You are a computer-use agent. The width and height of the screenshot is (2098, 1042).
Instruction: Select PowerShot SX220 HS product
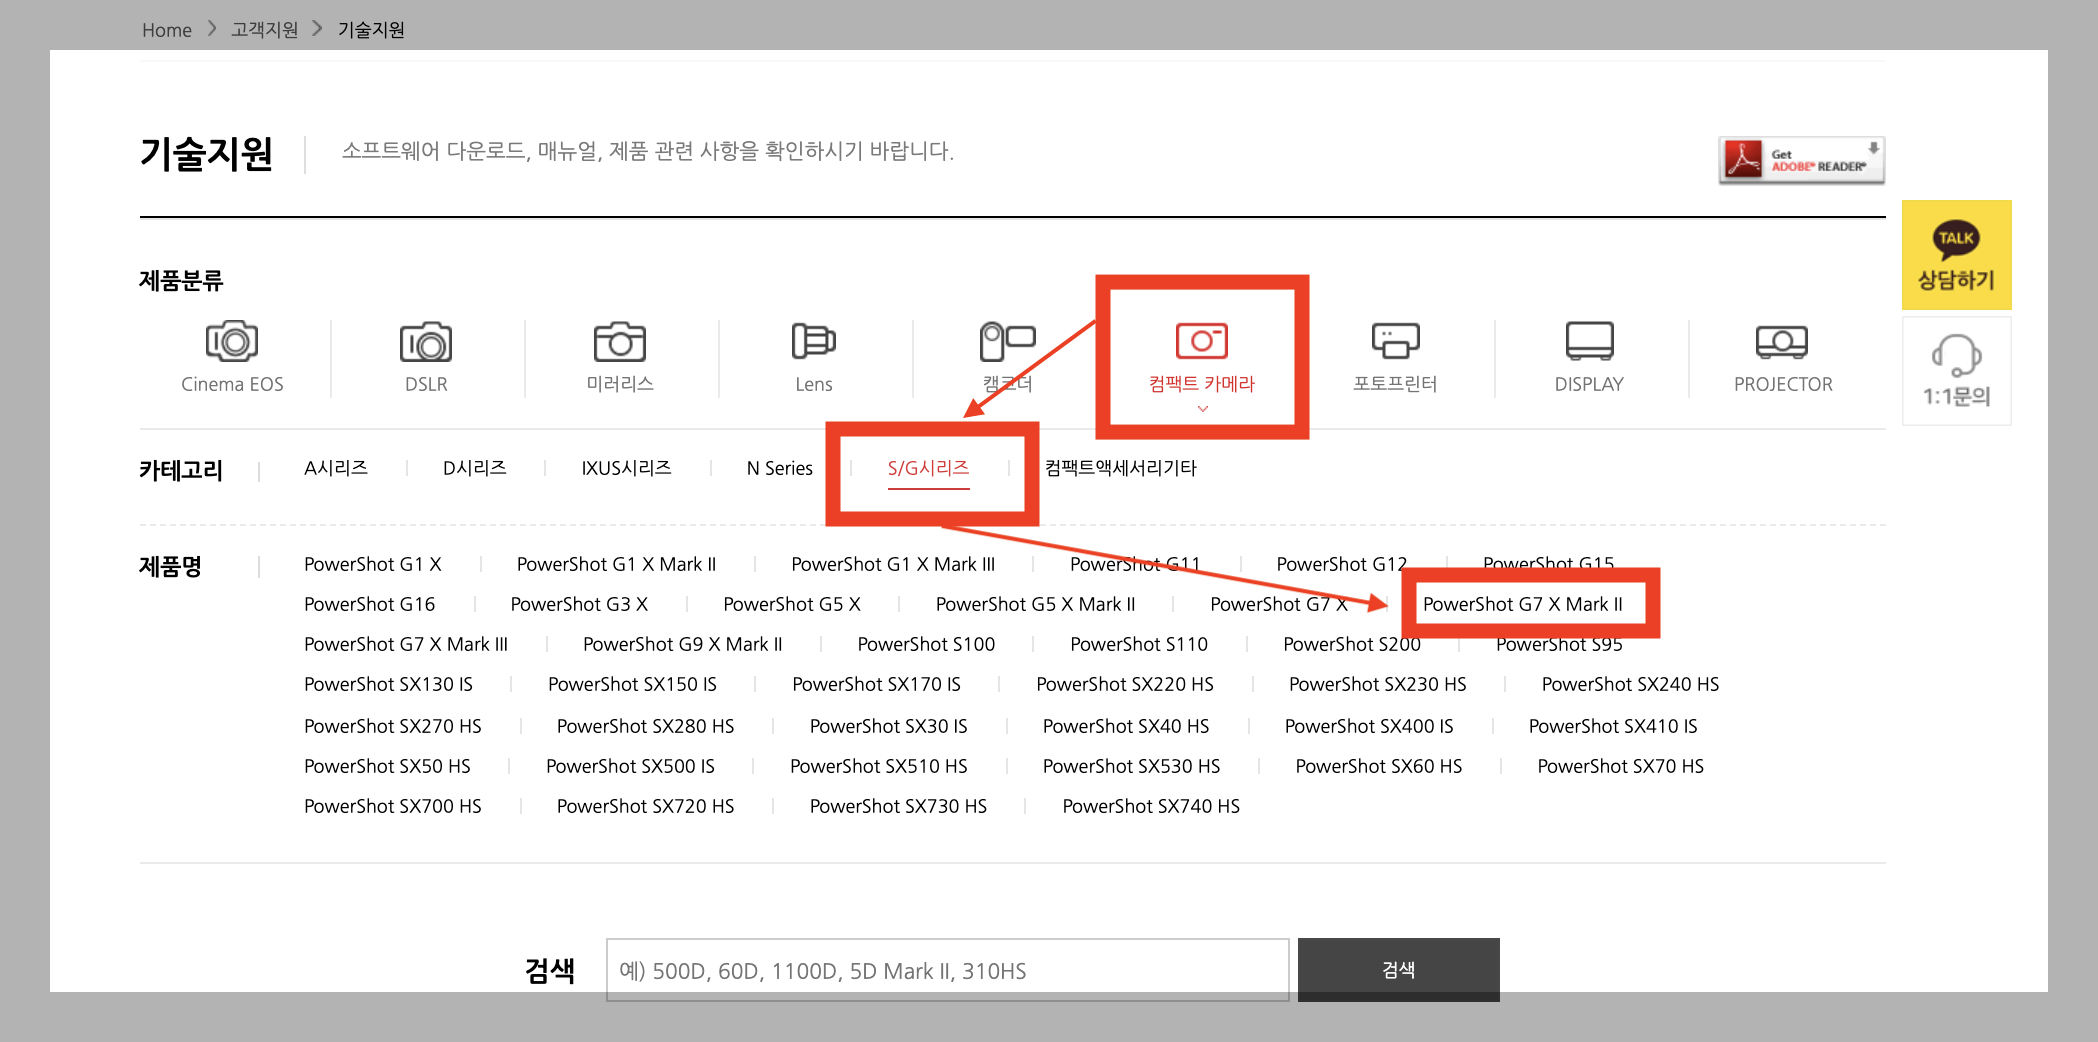click(x=1125, y=684)
